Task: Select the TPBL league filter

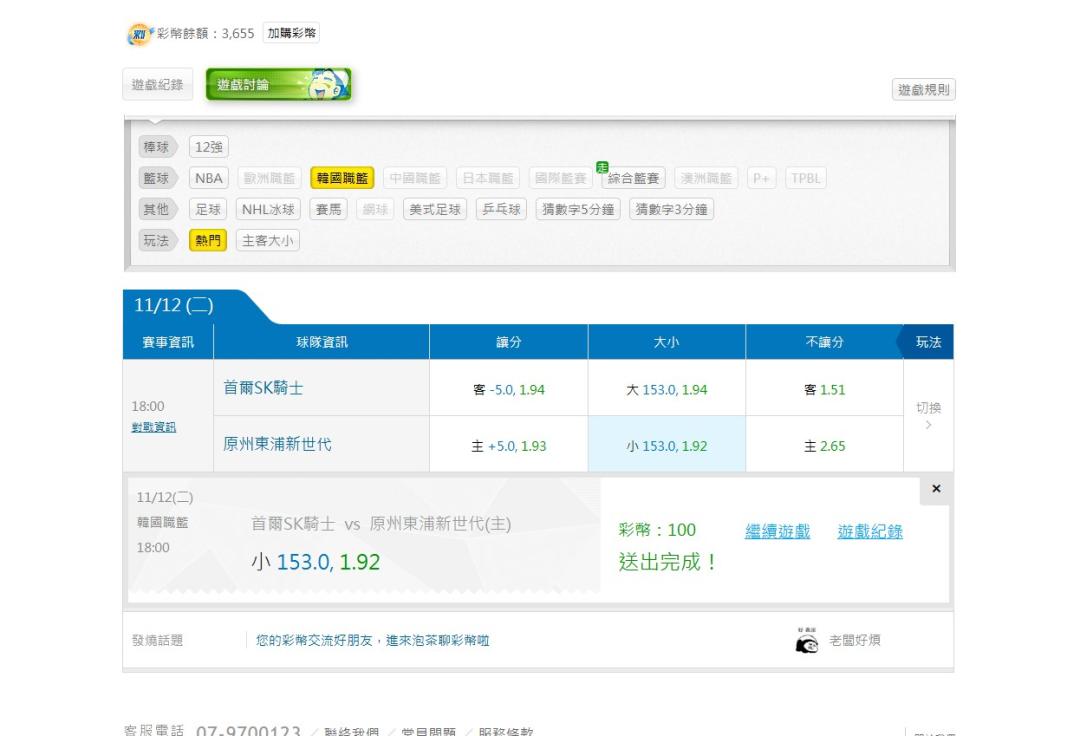Action: pos(806,178)
